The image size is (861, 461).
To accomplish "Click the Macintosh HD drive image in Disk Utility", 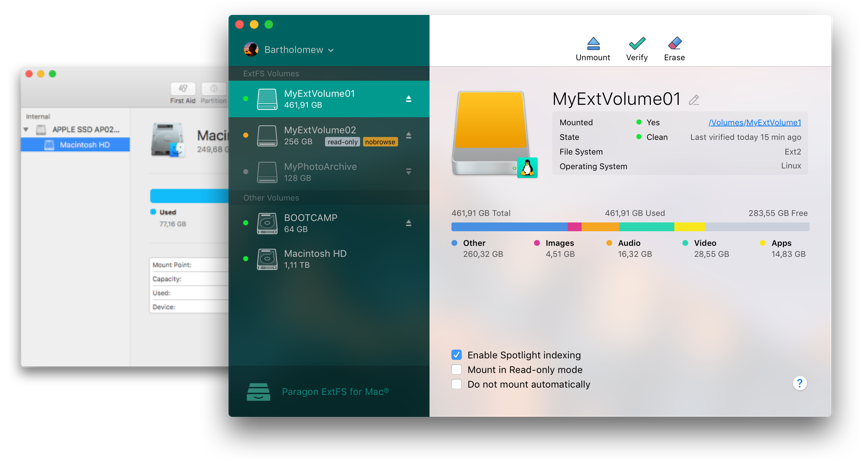I will coord(167,140).
